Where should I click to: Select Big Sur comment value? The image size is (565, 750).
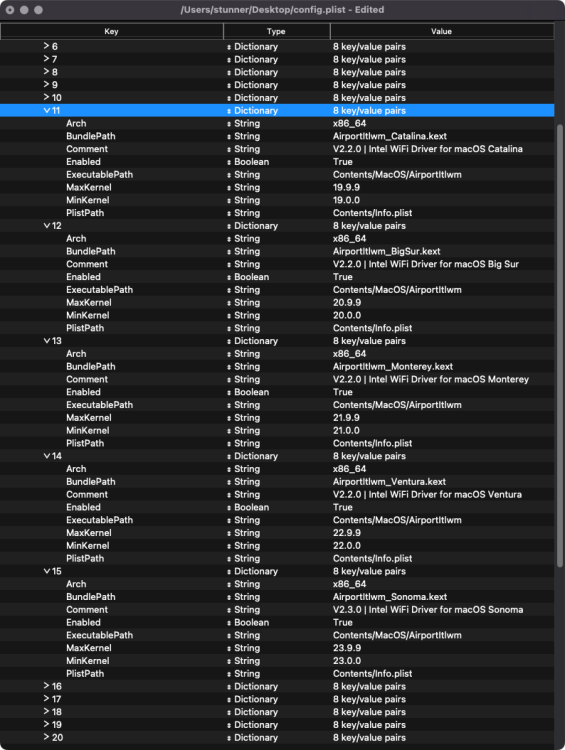(426, 264)
